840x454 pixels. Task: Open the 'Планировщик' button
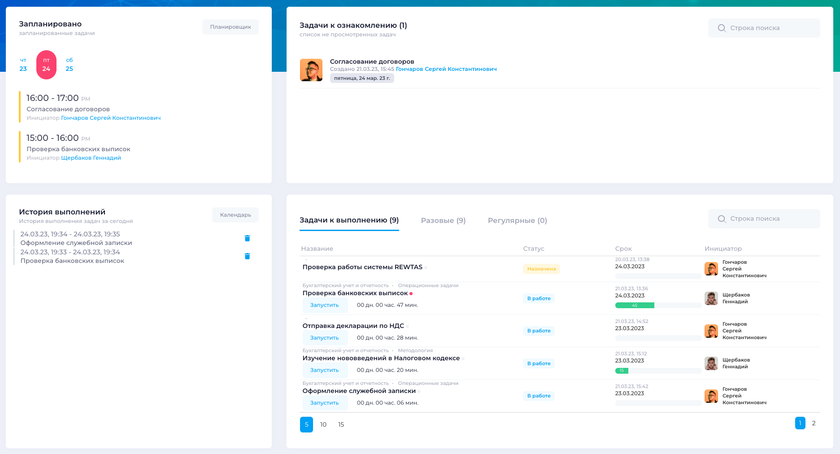point(230,27)
